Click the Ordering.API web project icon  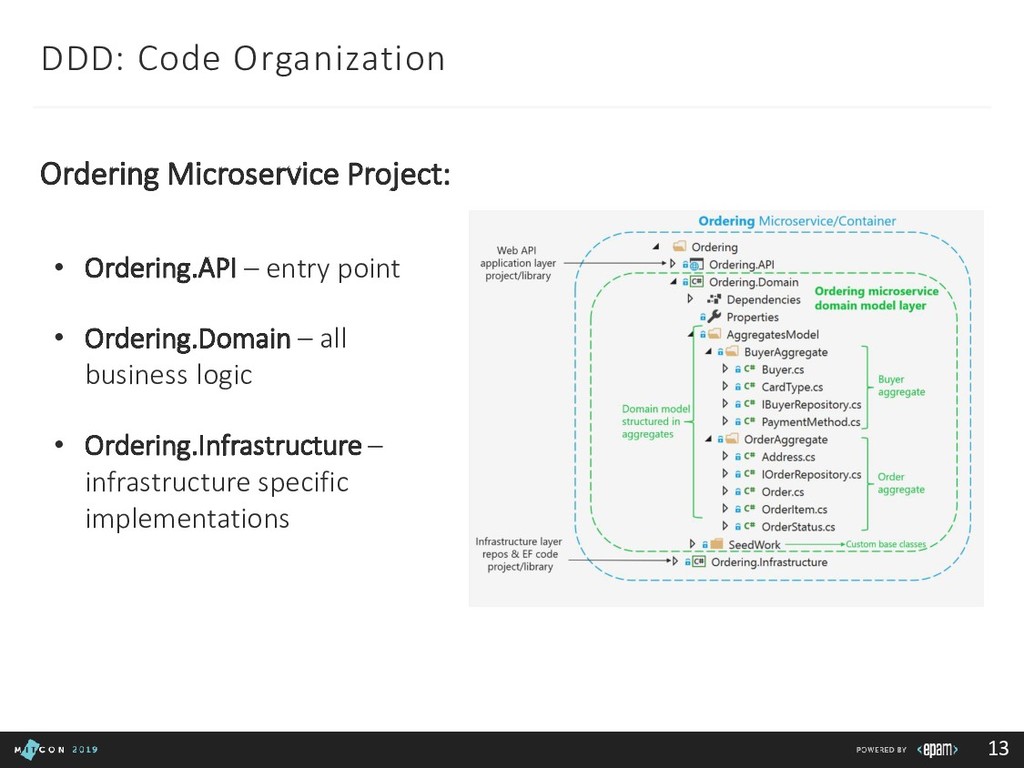click(697, 264)
